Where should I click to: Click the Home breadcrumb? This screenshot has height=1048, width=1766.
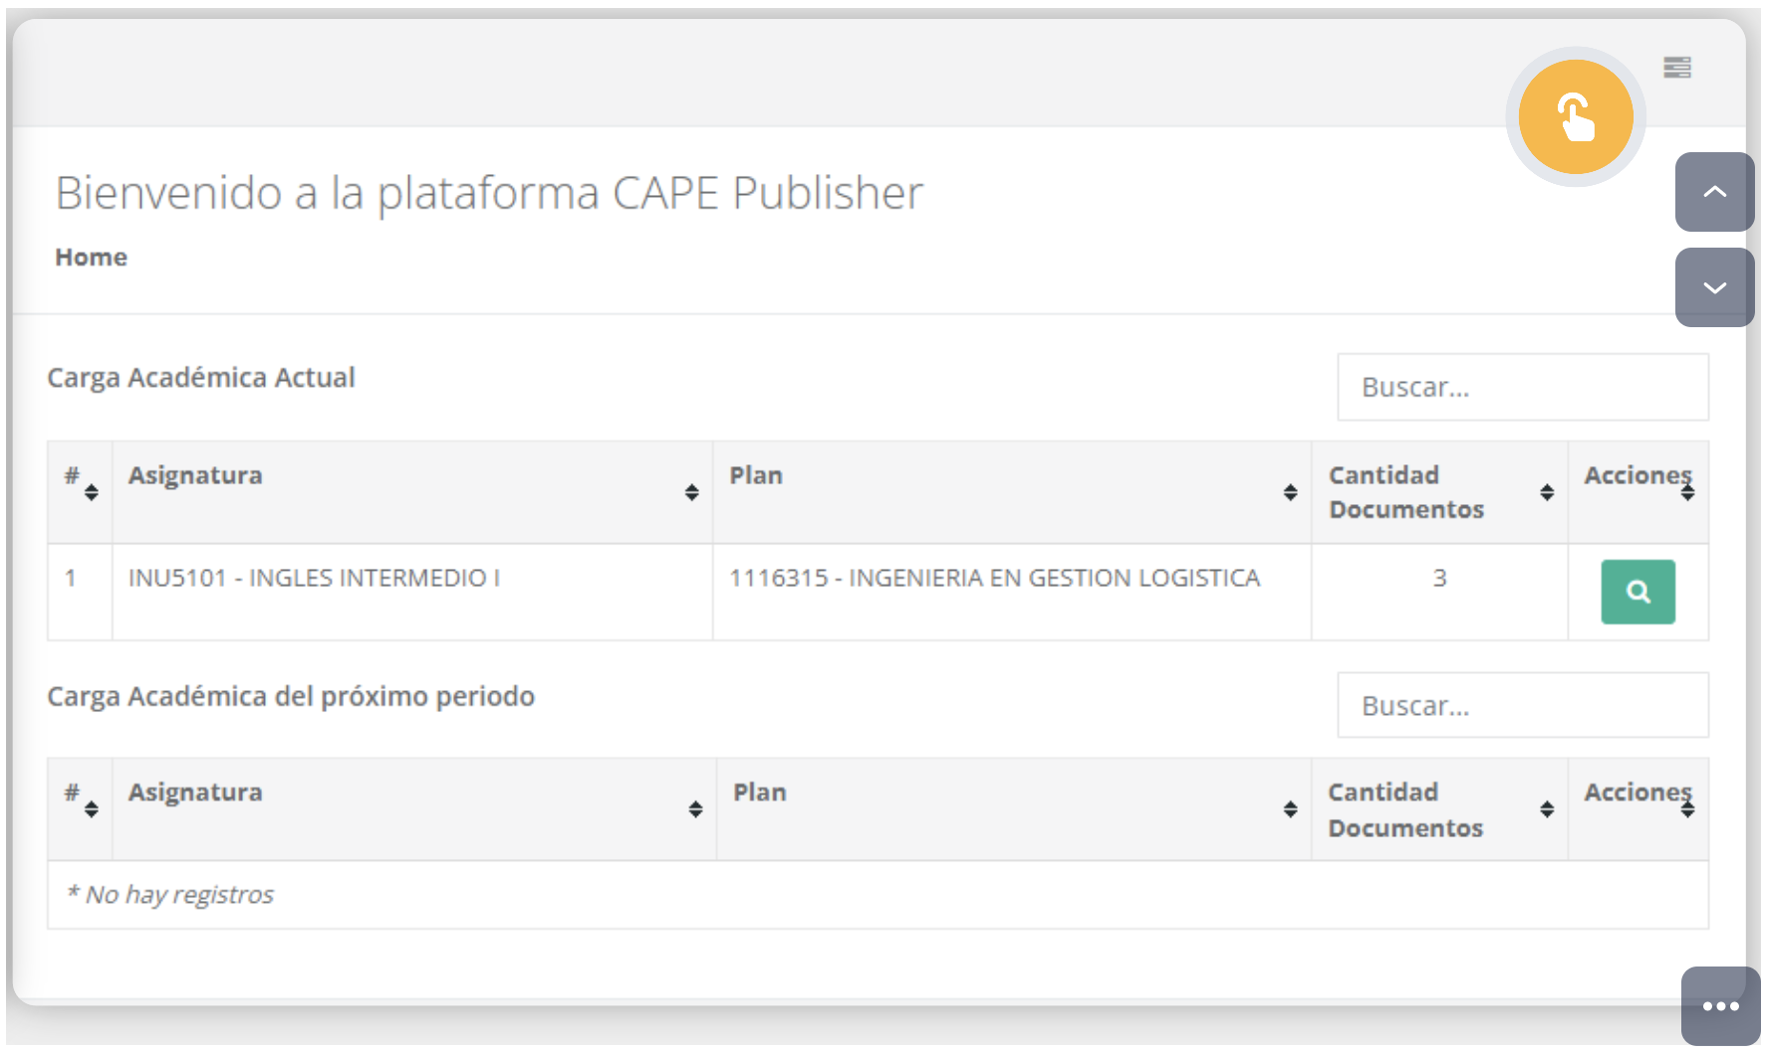91,257
